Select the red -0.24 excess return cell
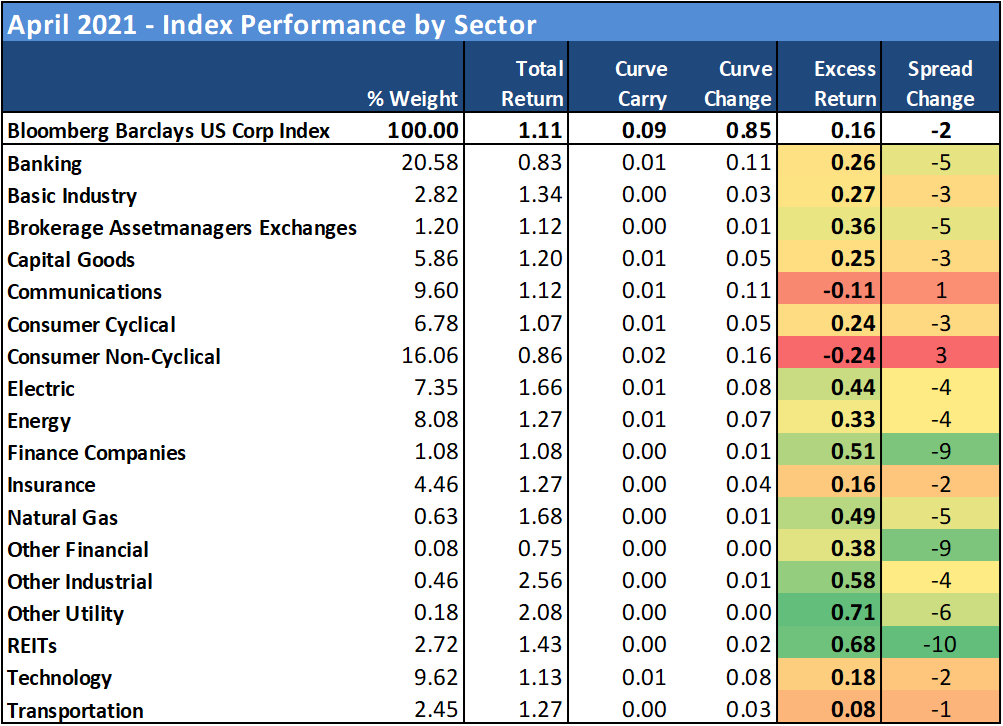The image size is (1003, 726). (x=849, y=357)
